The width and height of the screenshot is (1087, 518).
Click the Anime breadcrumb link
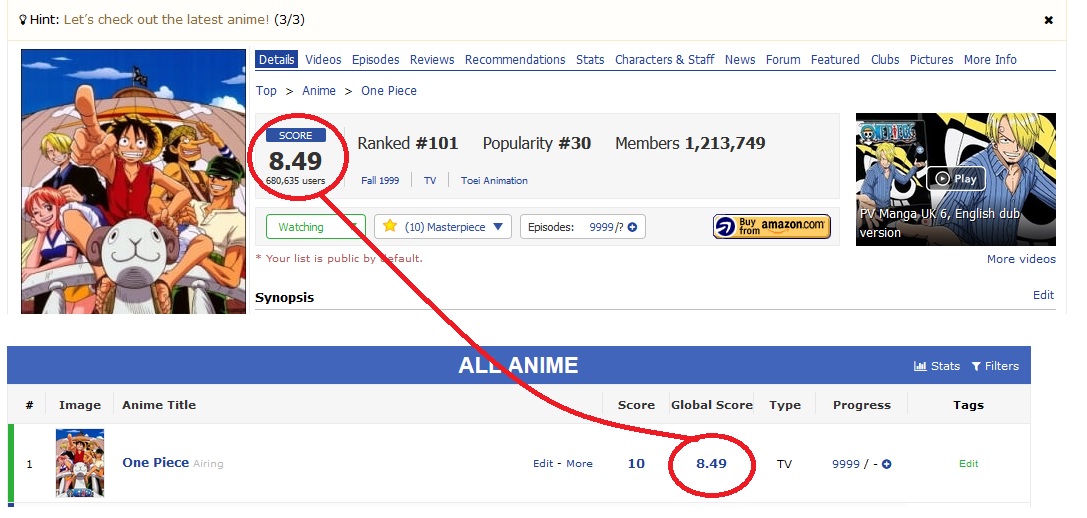pos(319,91)
